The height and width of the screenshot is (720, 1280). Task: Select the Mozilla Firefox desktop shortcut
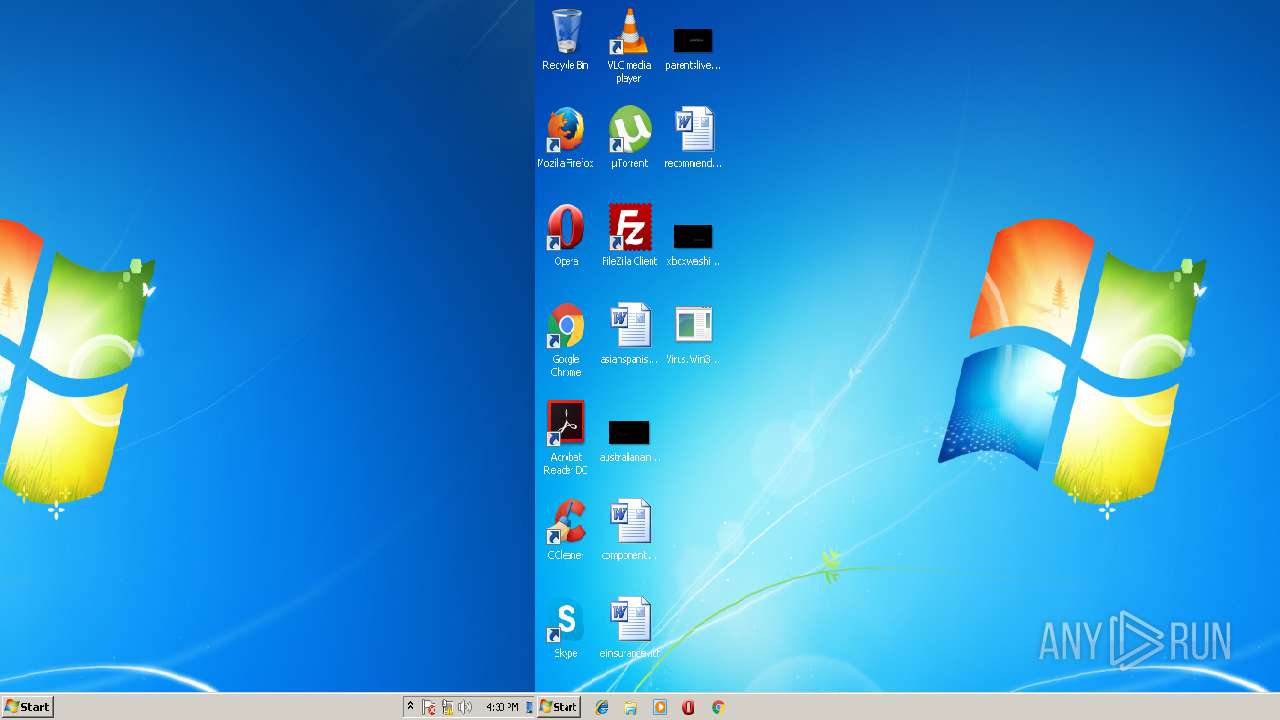[x=565, y=138]
